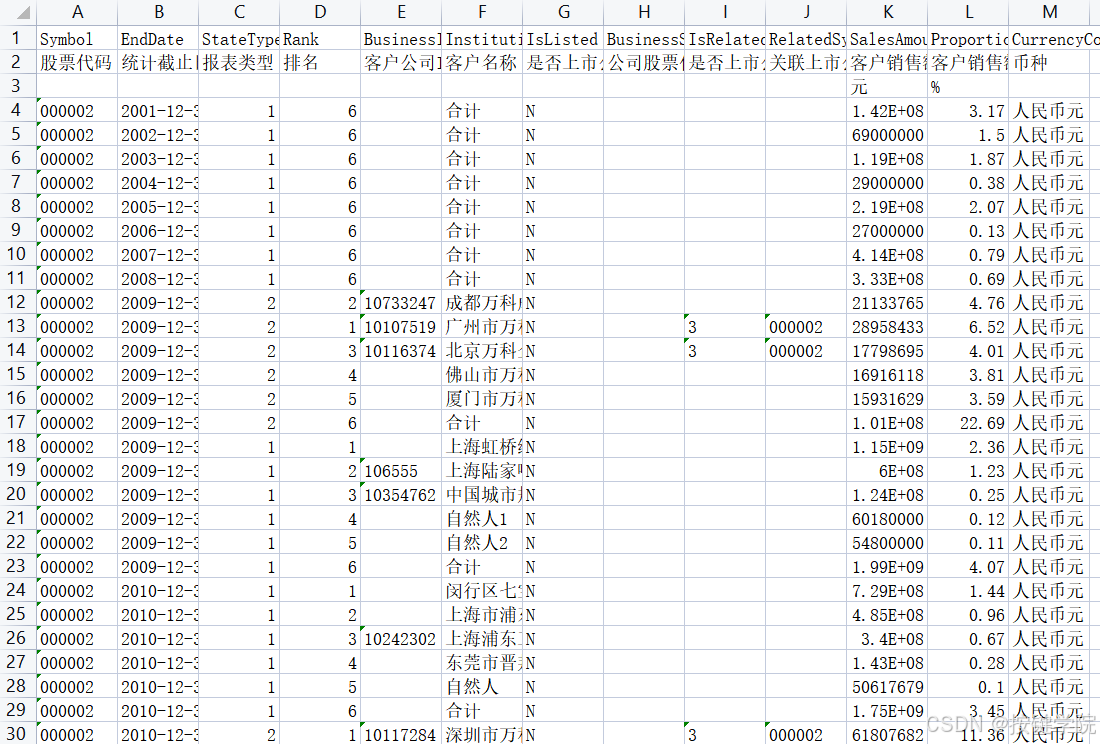
Task: Click the 北京万科 customer cell
Action: pos(482,351)
